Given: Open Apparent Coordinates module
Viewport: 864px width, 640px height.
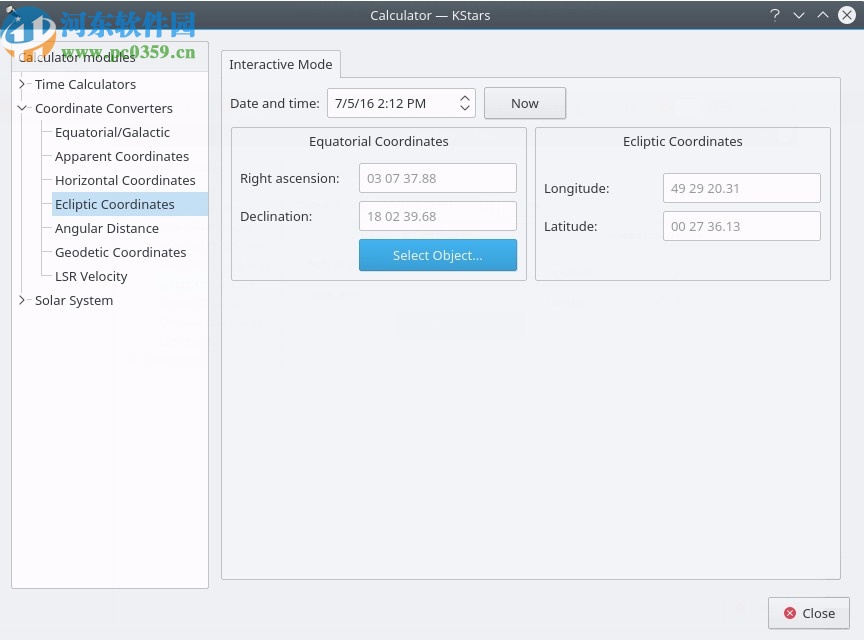Looking at the screenshot, I should pyautogui.click(x=122, y=157).
